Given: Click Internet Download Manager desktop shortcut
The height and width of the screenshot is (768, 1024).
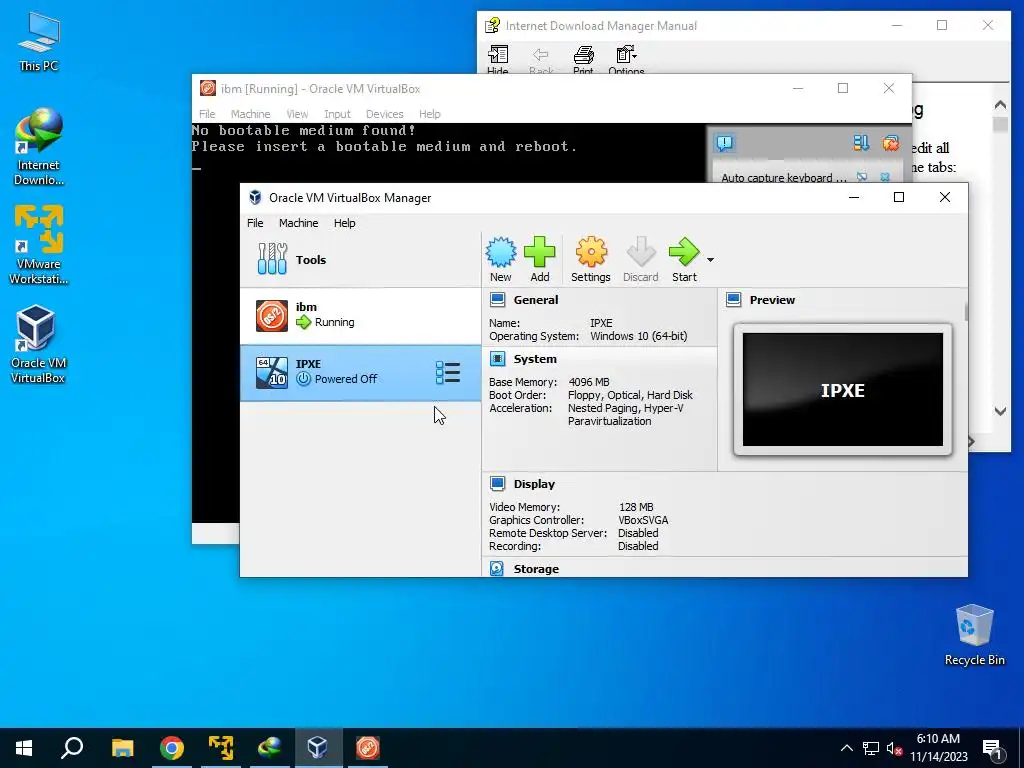Looking at the screenshot, I should click(39, 147).
